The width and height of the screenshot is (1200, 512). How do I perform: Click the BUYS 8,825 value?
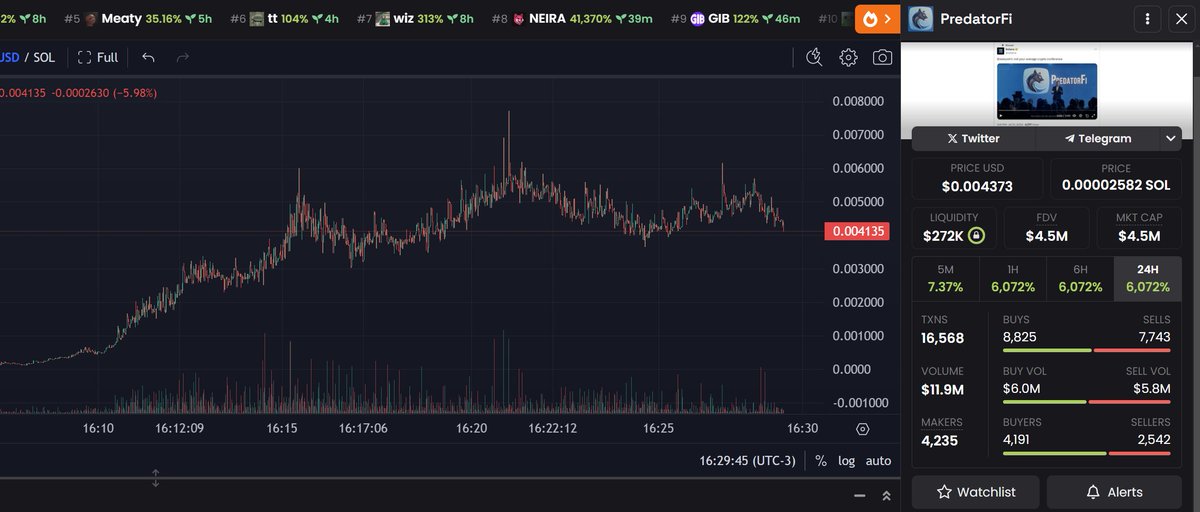click(x=1019, y=337)
